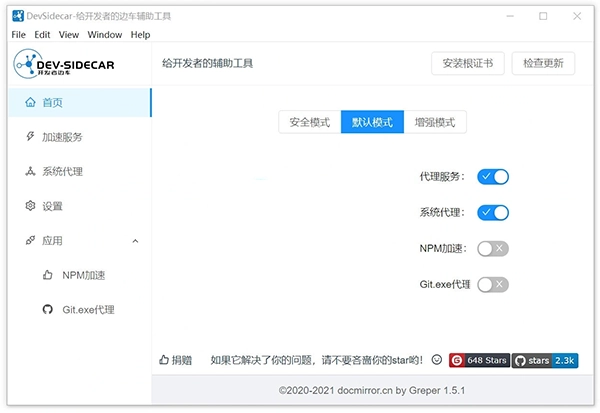Image resolution: width=600 pixels, height=413 pixels.
Task: Click the 检查更新 check update button
Action: [x=543, y=63]
